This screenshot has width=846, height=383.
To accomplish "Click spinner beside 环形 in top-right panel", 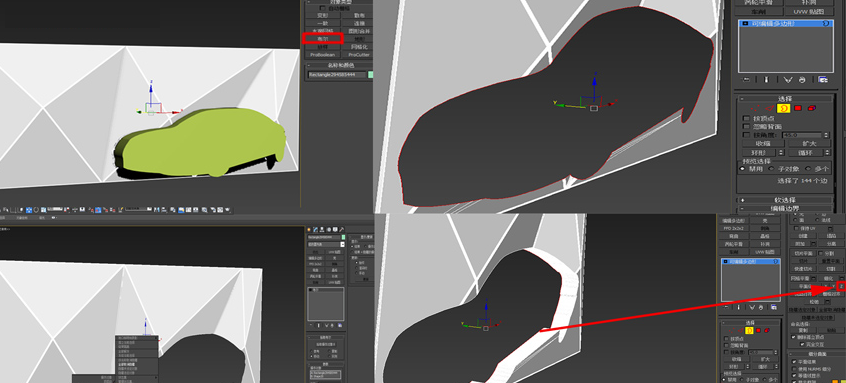I will pos(781,153).
